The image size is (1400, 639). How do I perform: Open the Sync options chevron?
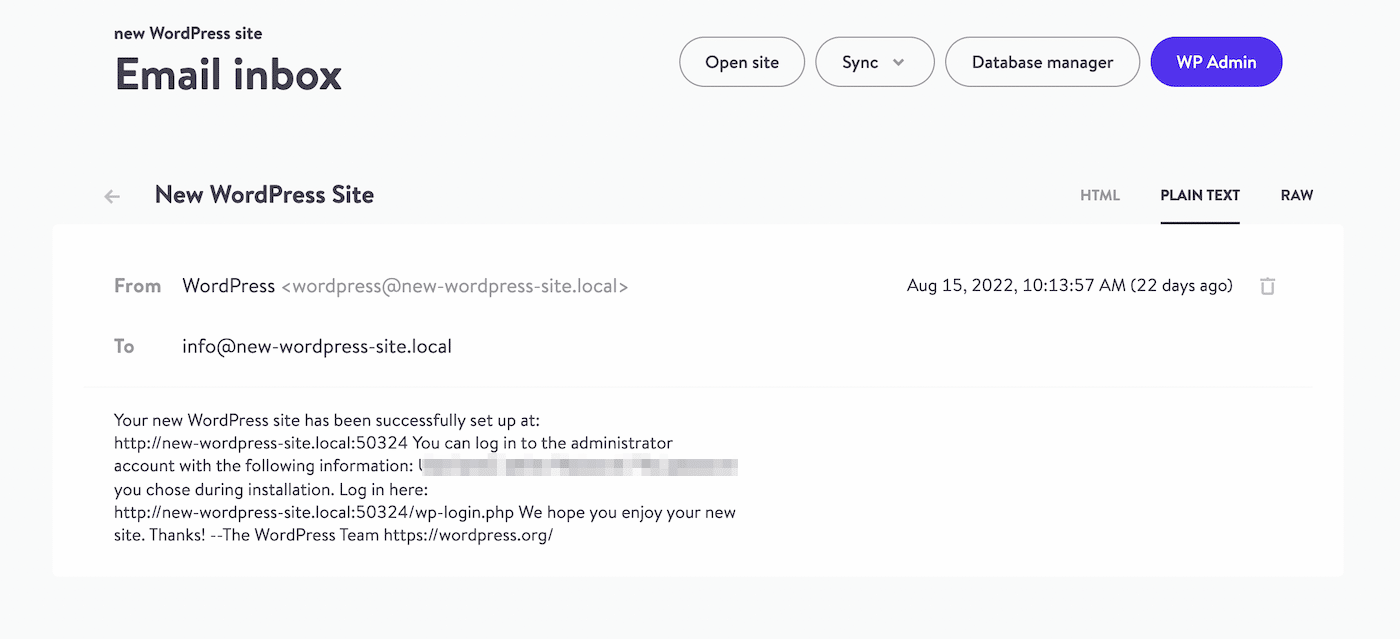coord(898,61)
